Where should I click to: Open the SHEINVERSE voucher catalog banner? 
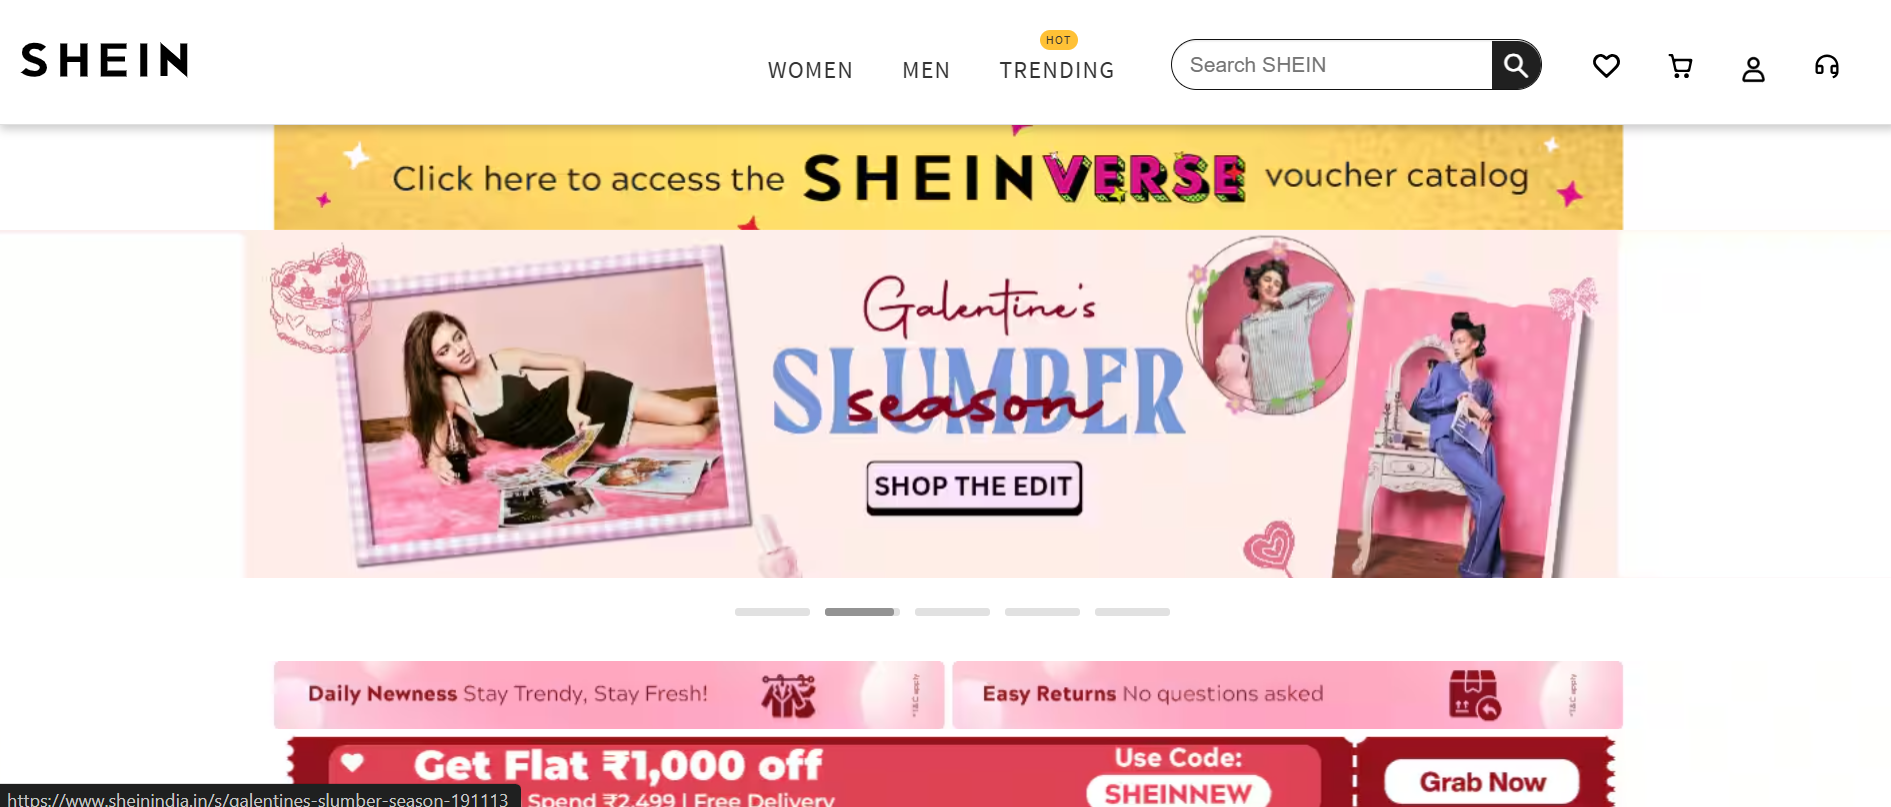point(948,177)
